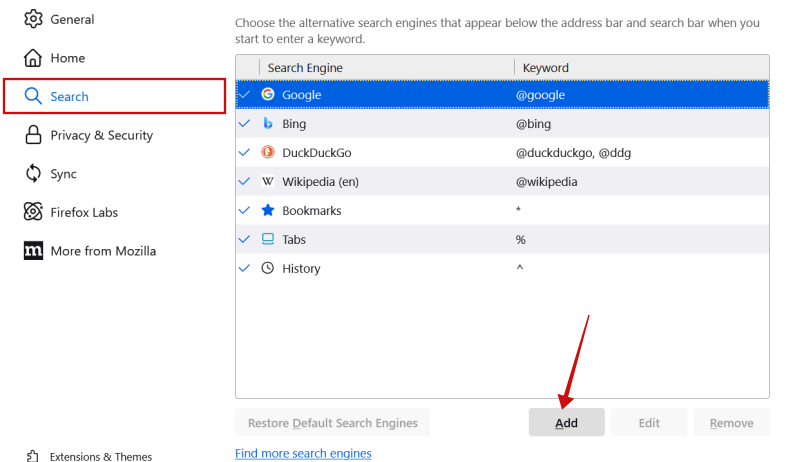Viewport: 800px width, 462px height.
Task: Click the Firefox Labs atom icon
Action: point(33,212)
